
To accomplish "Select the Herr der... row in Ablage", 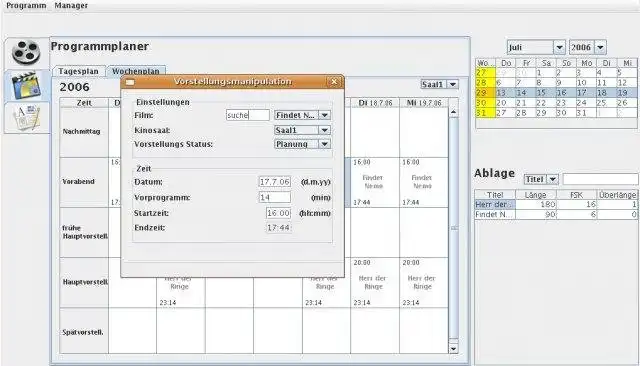I will pyautogui.click(x=556, y=204).
